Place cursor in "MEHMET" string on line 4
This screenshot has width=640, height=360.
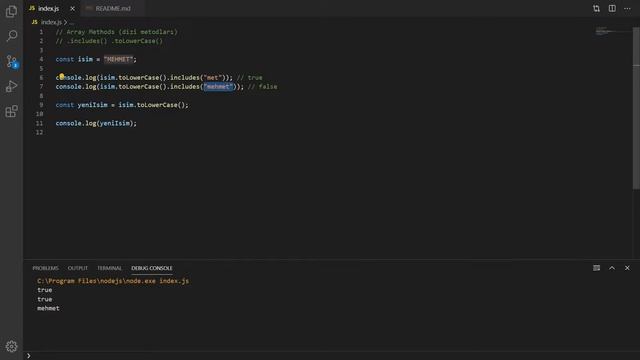click(118, 59)
